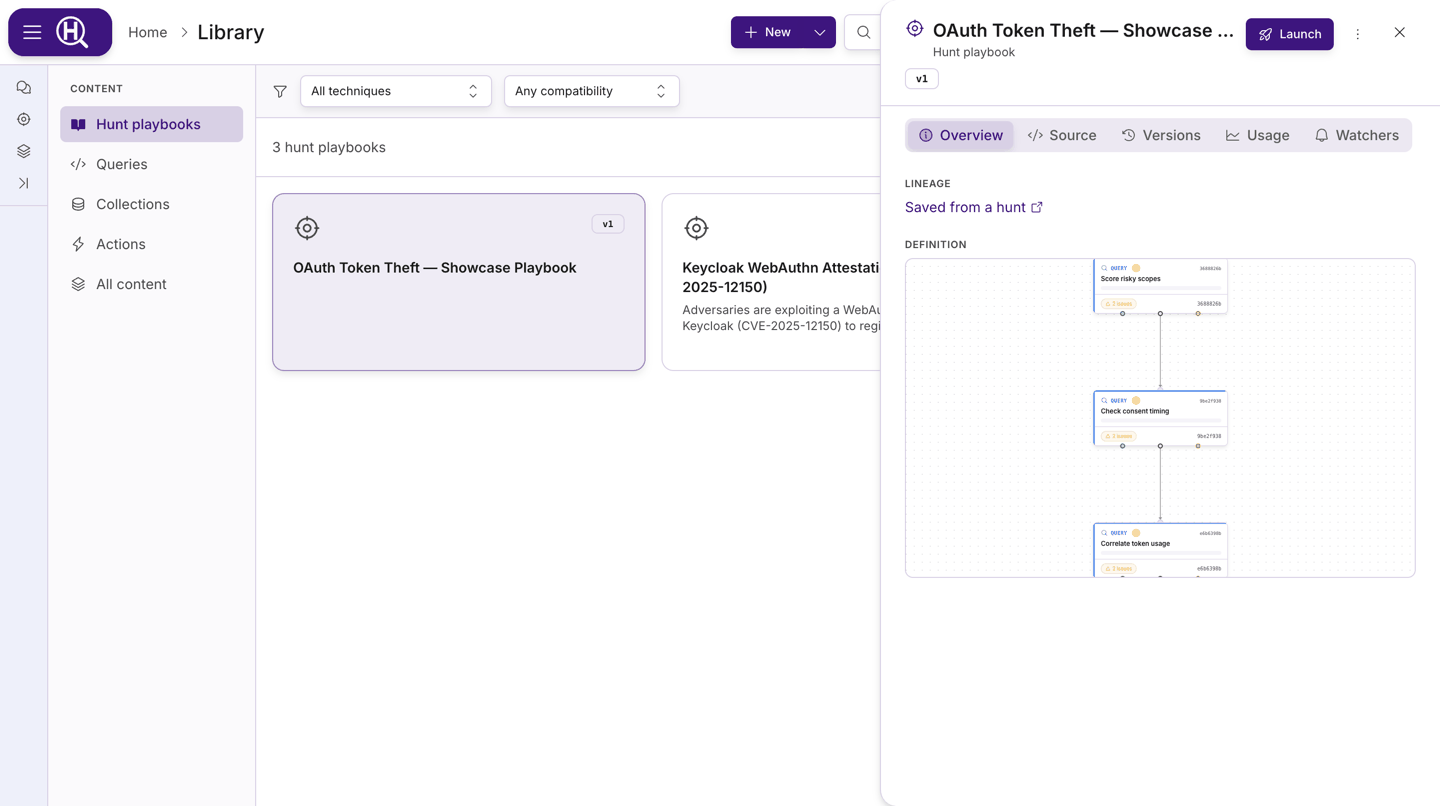Open the Keycloak WebAuthn Attestation playbook card
Screen dimensions: 1440x806
771,282
